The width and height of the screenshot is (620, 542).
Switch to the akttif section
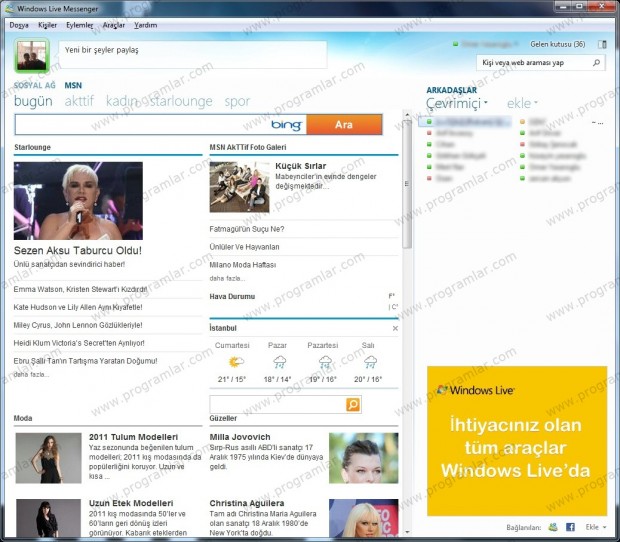(79, 101)
